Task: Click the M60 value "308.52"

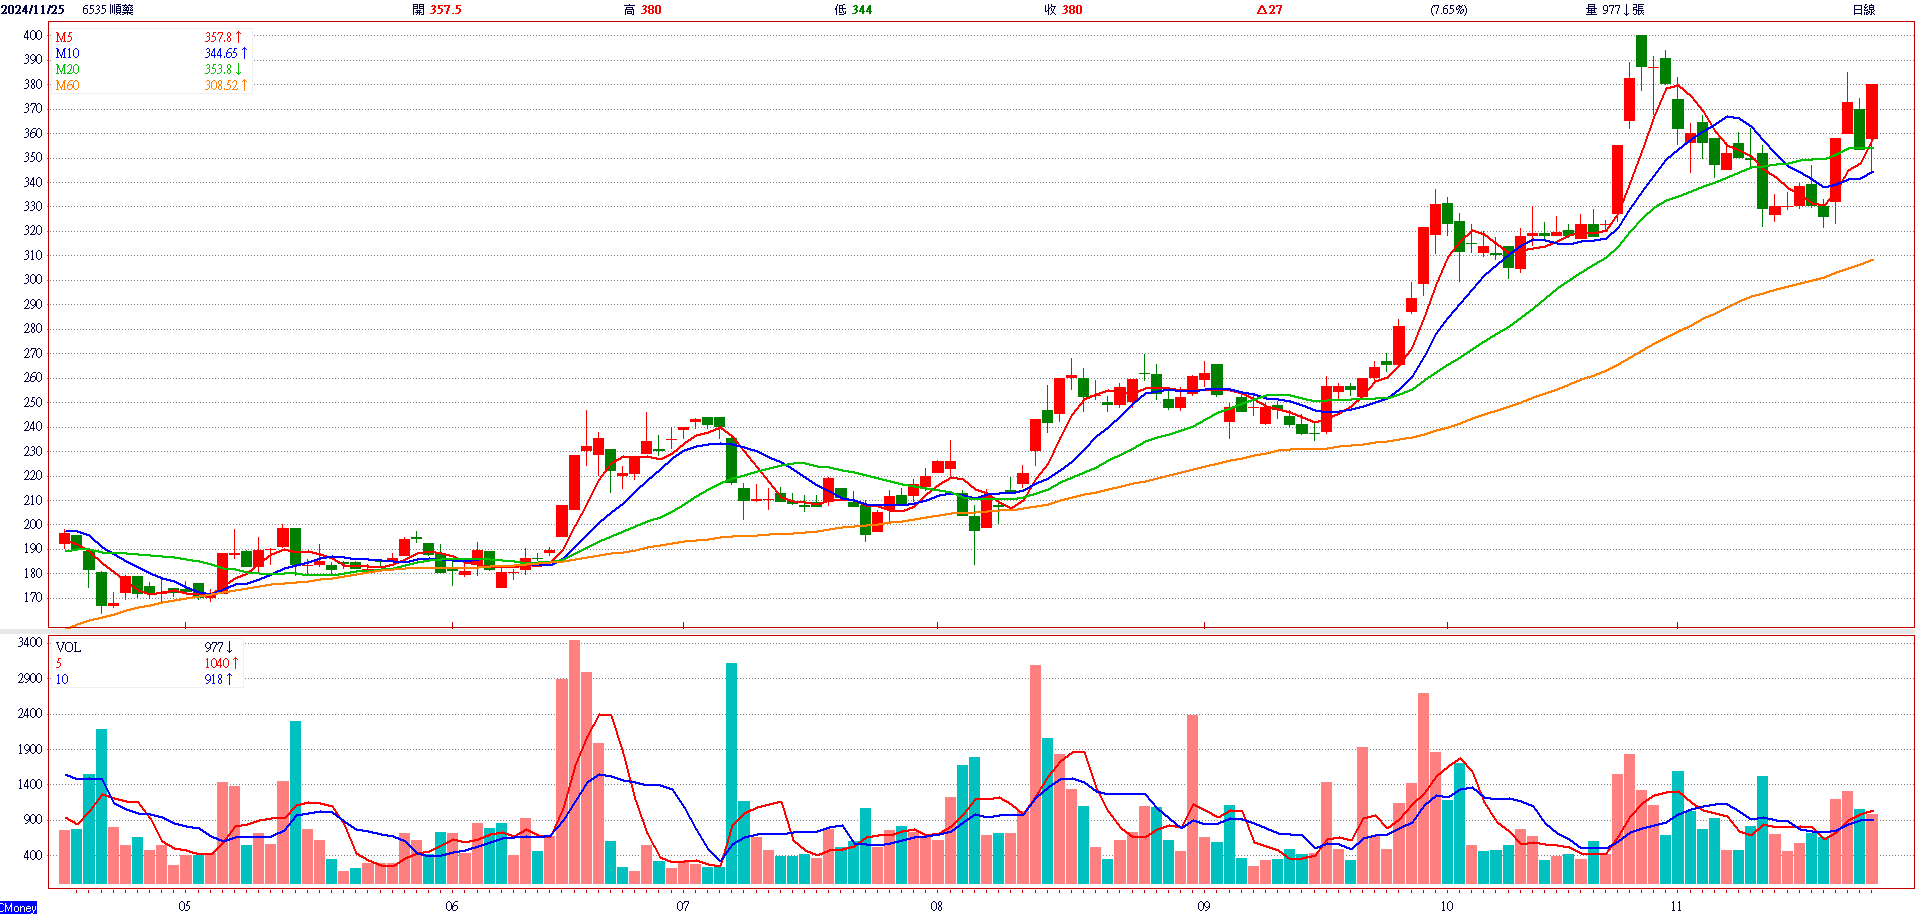Action: coord(221,85)
